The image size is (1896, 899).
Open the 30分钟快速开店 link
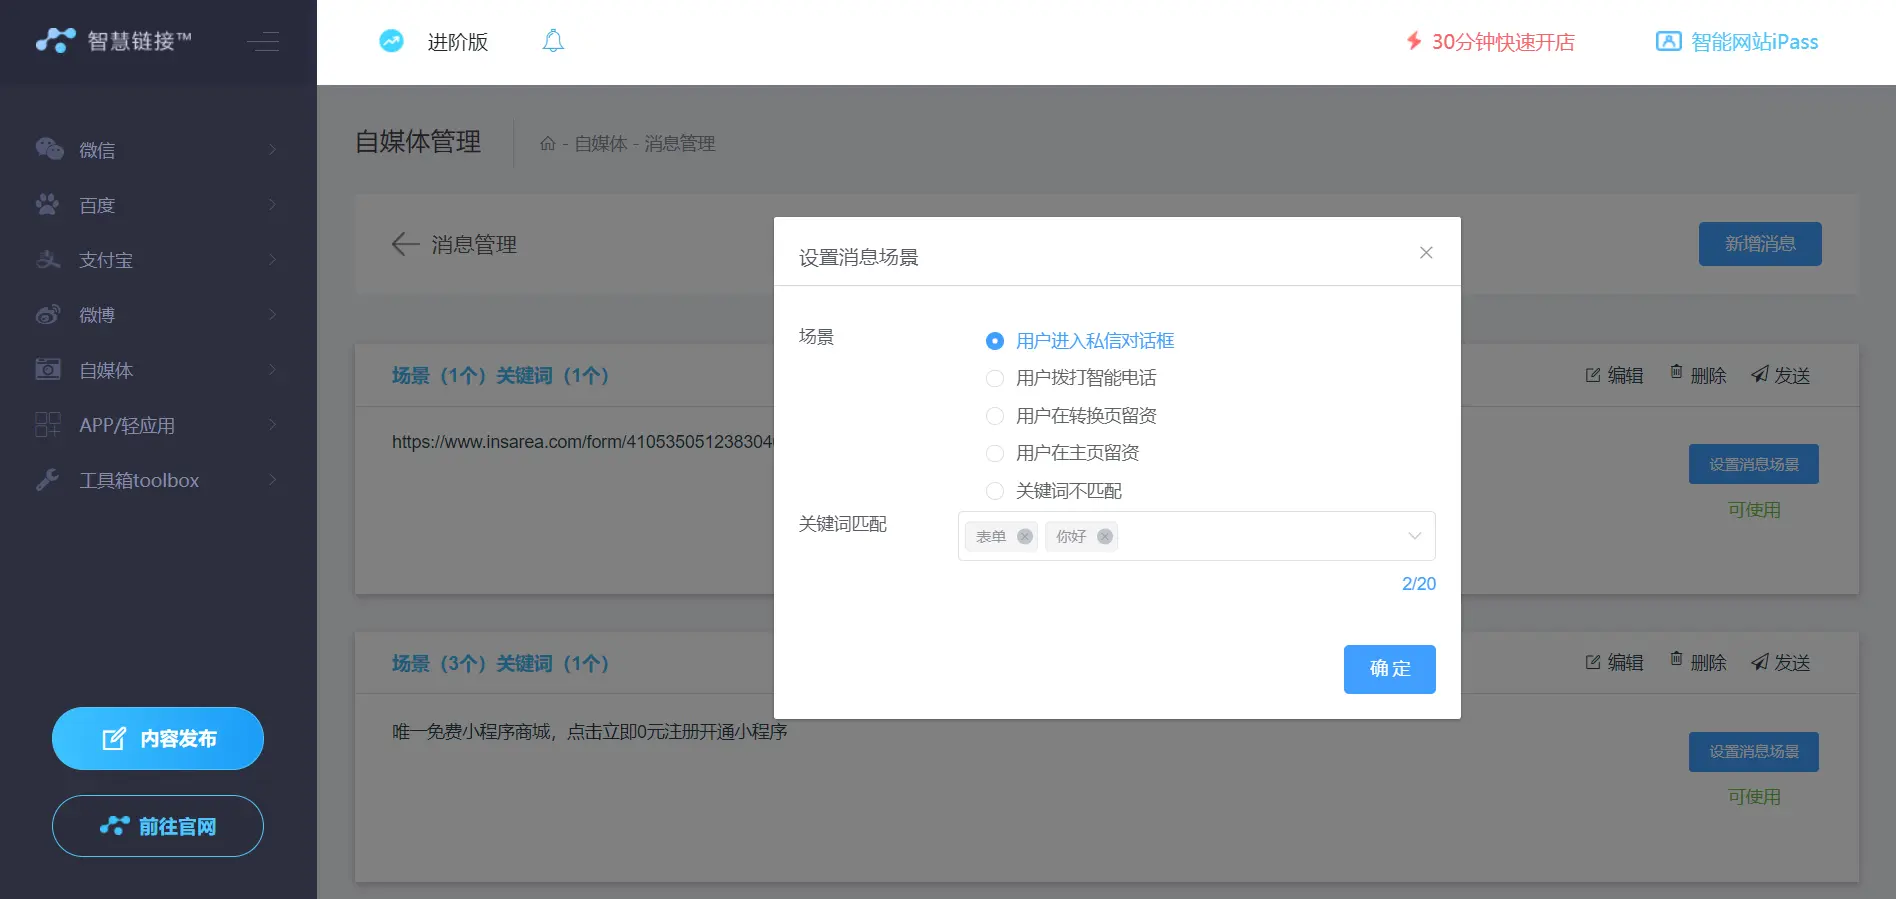pos(1491,42)
